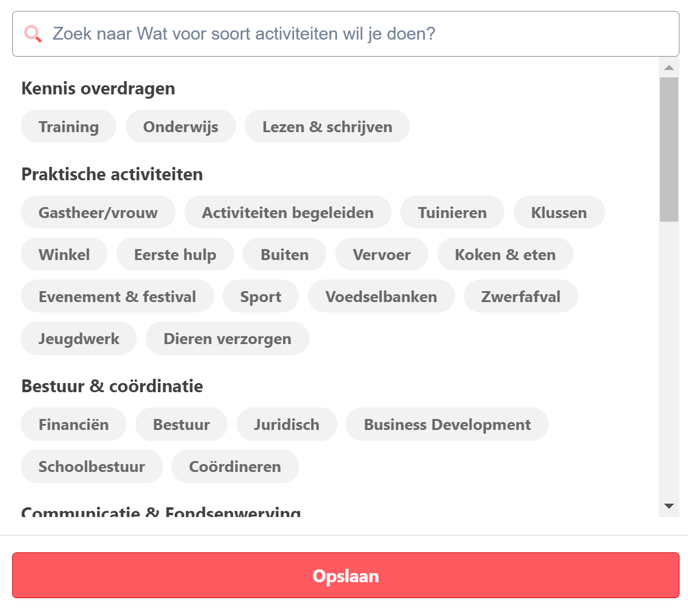The height and width of the screenshot is (609, 688).
Task: Choose the Evenement & festival chip
Action: [x=117, y=297]
